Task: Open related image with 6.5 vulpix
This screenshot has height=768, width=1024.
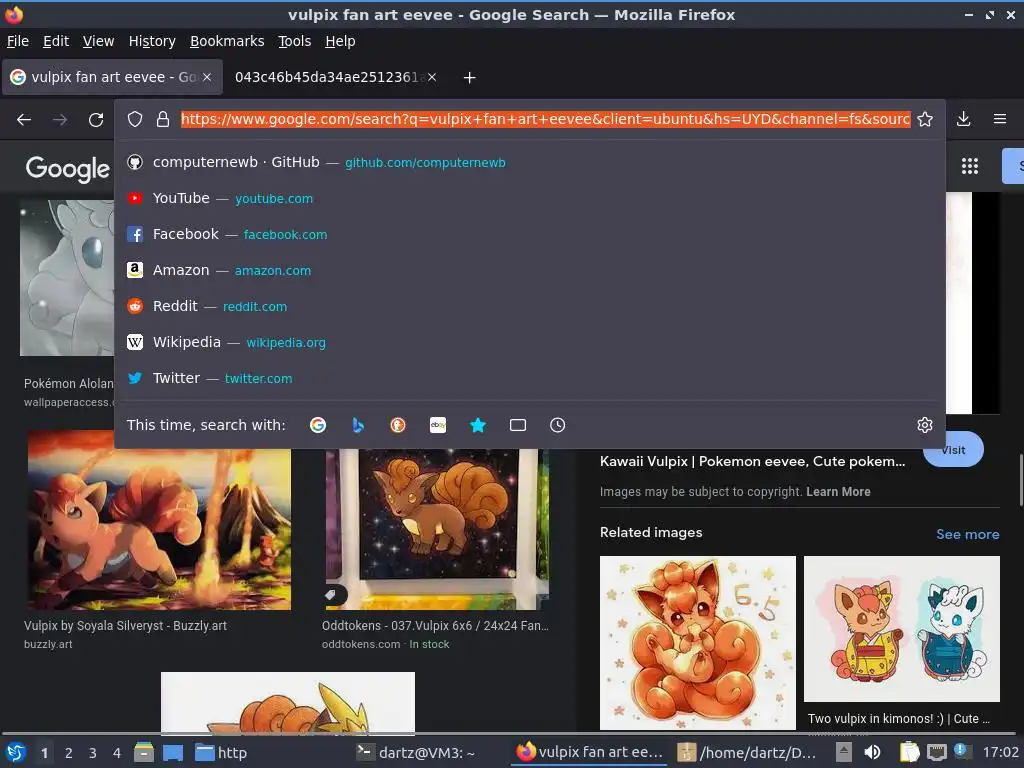Action: click(697, 643)
